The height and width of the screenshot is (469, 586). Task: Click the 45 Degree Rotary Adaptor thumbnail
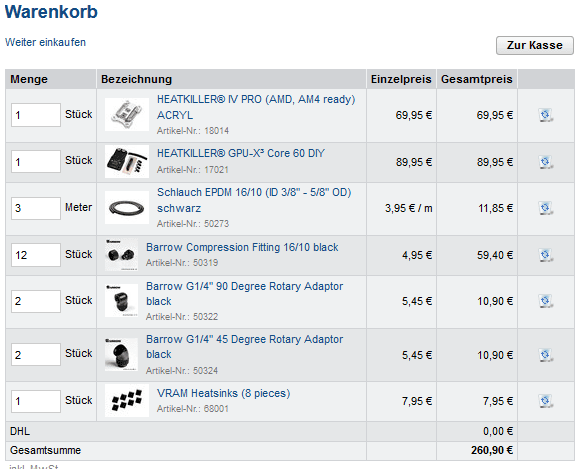click(x=121, y=354)
